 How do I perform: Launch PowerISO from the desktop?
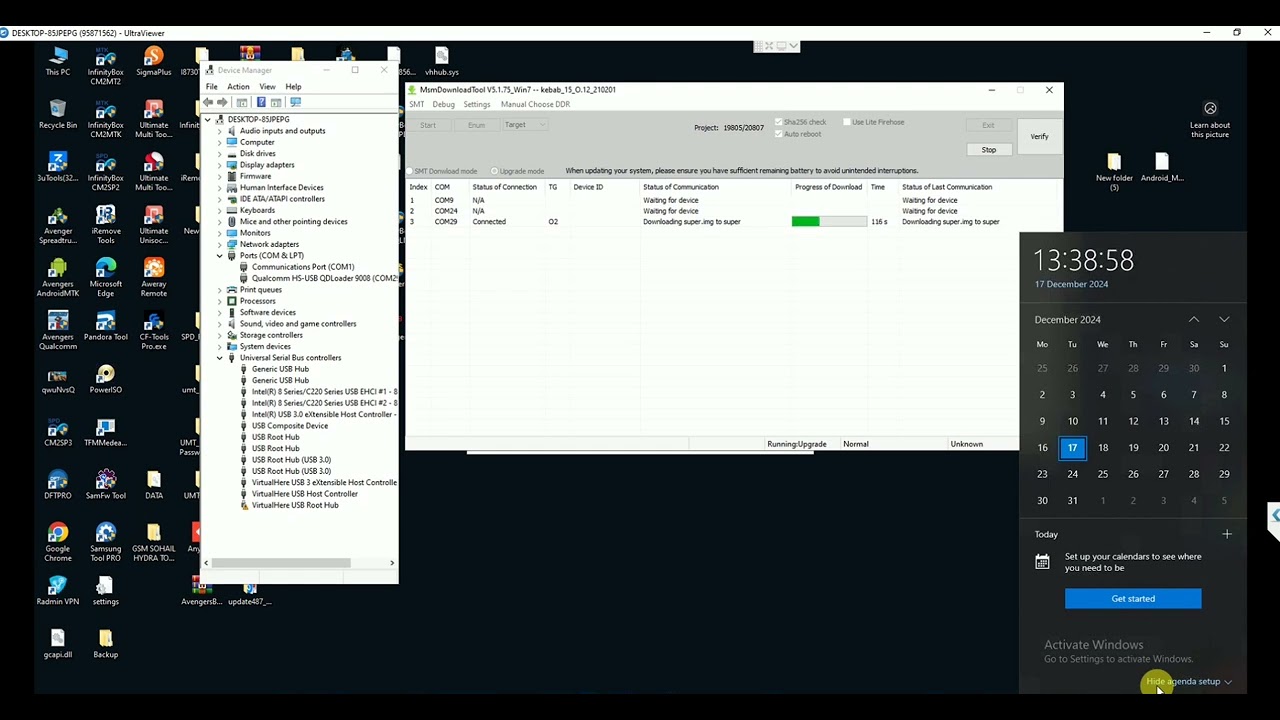tap(105, 380)
